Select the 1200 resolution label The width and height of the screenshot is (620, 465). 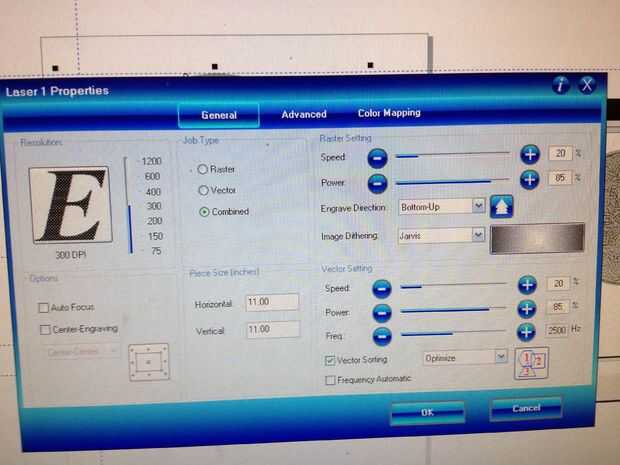151,161
